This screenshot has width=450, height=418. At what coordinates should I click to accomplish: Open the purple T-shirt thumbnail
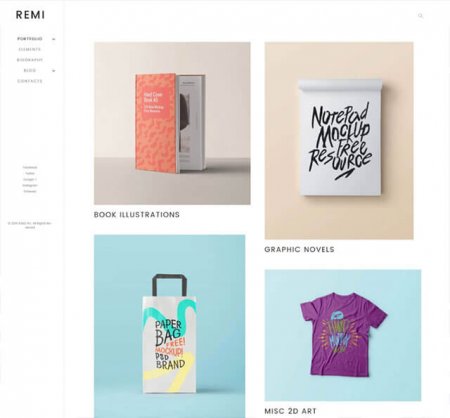click(343, 335)
